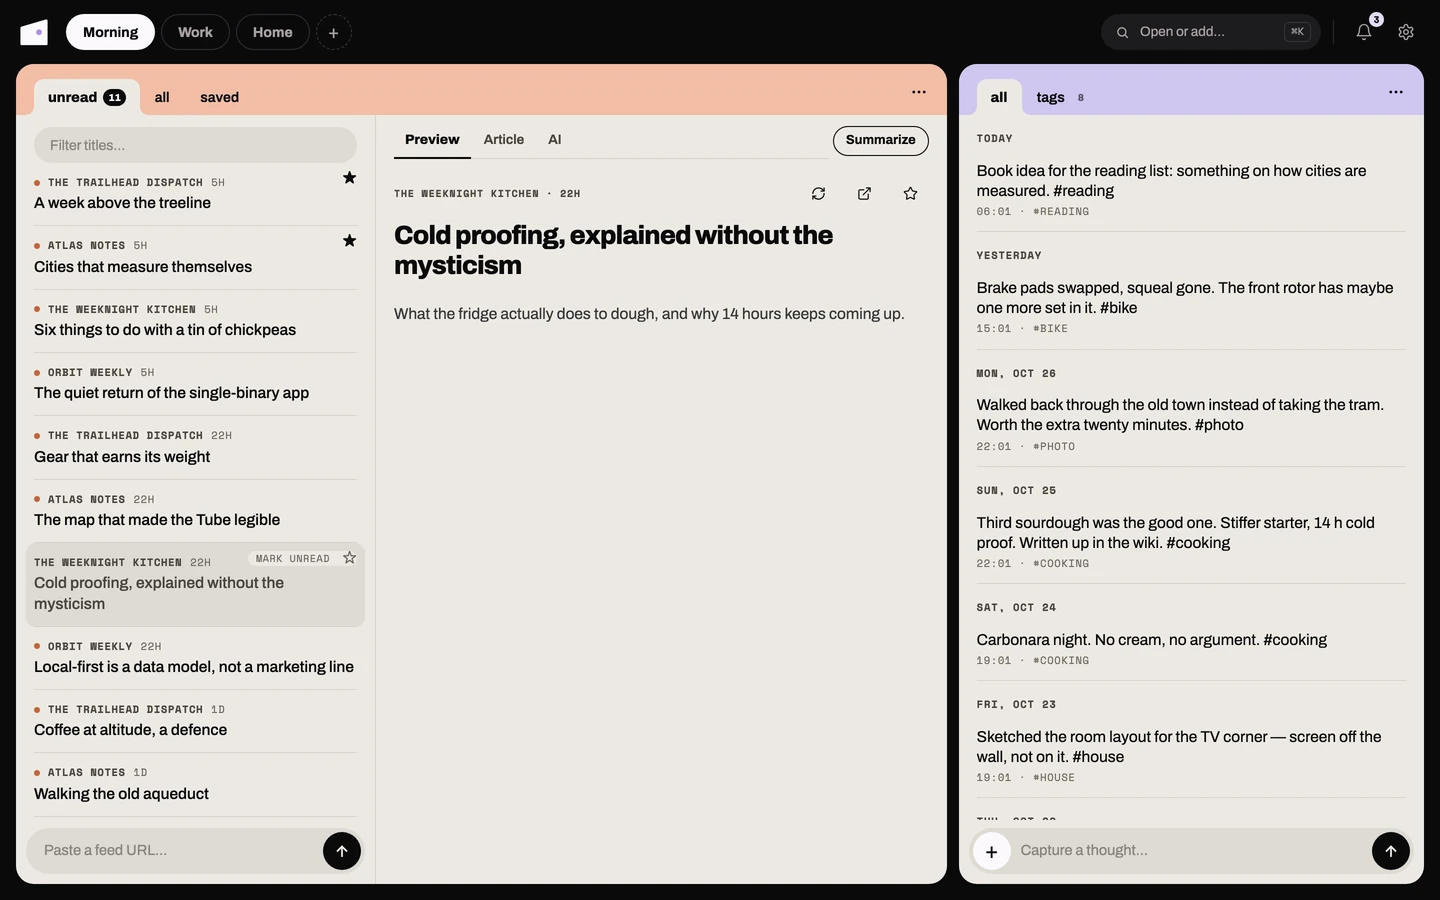Show the unread feed items tab
The image size is (1440, 900).
pos(87,97)
